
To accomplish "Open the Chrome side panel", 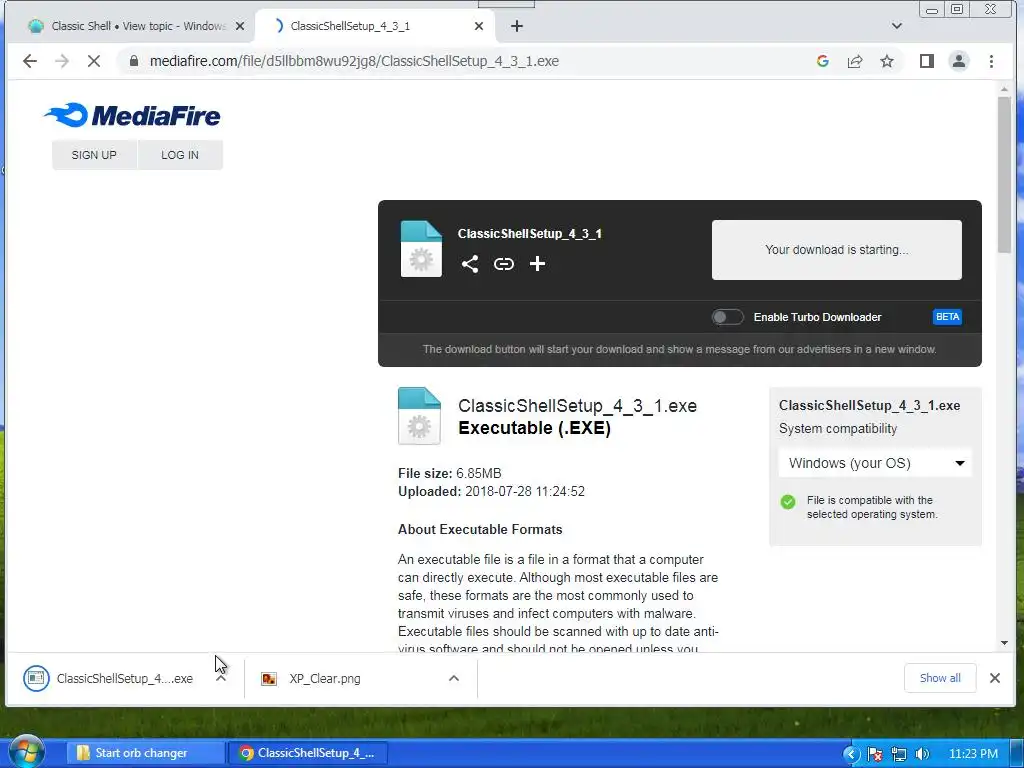I will (927, 61).
